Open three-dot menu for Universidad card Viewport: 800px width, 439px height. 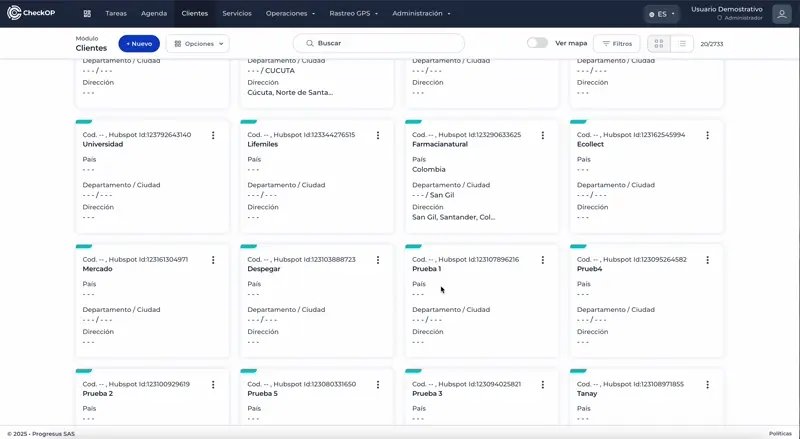tap(213, 135)
